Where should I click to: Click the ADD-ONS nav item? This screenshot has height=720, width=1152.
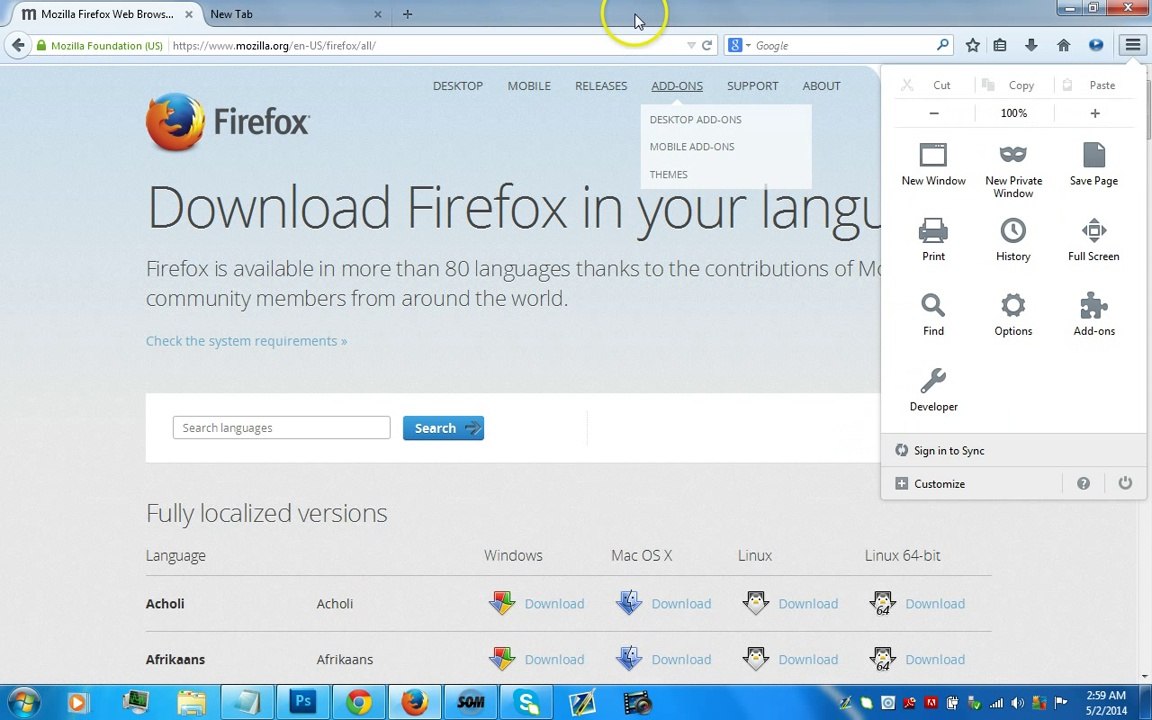[677, 86]
